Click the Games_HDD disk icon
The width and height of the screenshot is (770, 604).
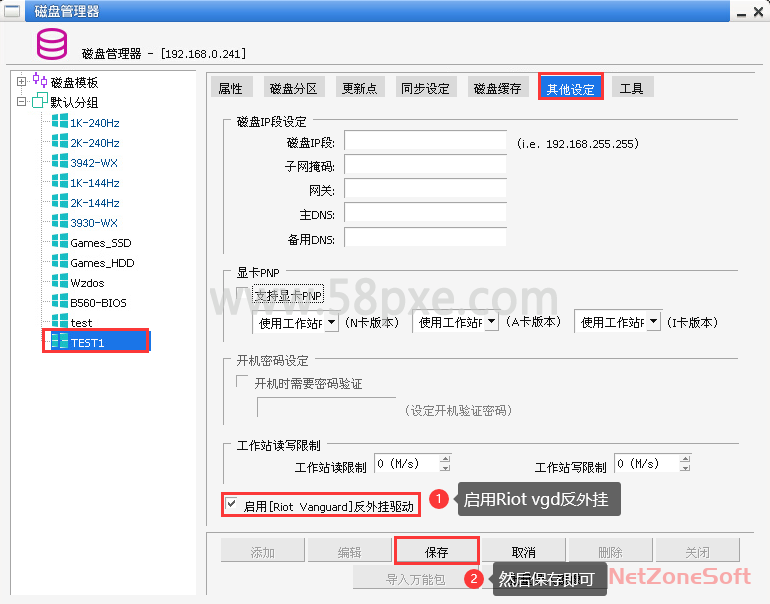60,262
